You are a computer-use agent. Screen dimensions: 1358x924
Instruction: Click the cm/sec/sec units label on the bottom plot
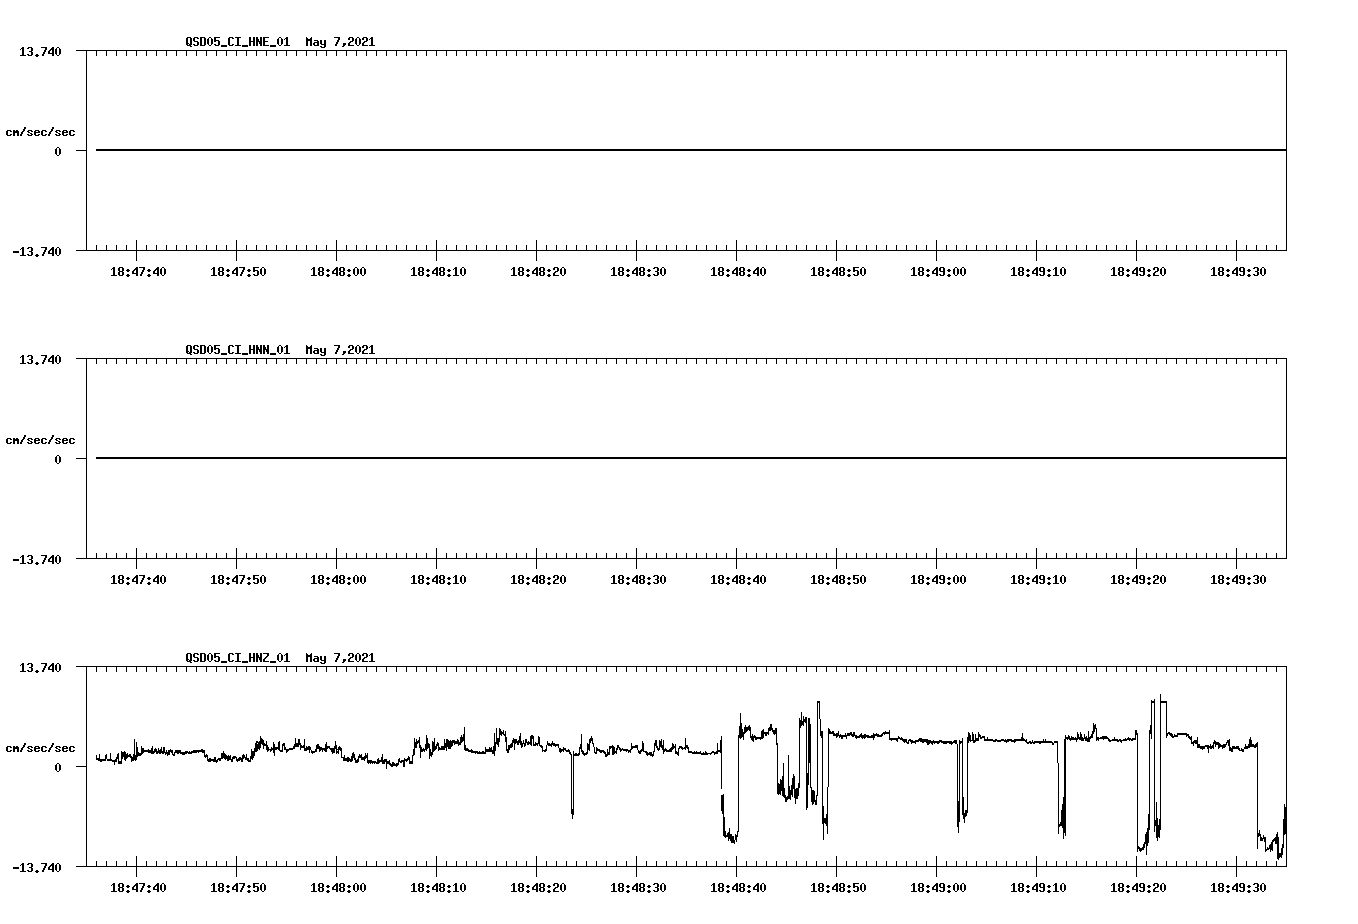click(41, 746)
